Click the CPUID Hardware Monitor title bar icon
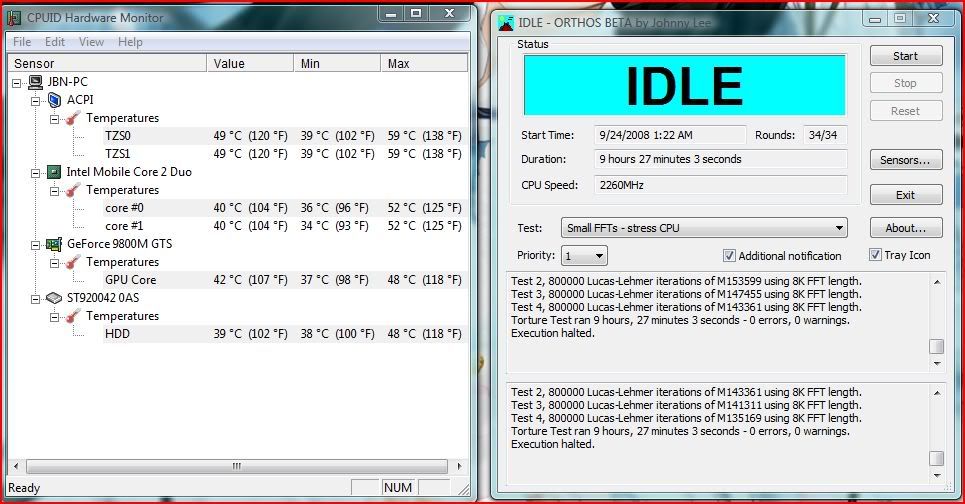This screenshot has height=504, width=965. point(14,18)
